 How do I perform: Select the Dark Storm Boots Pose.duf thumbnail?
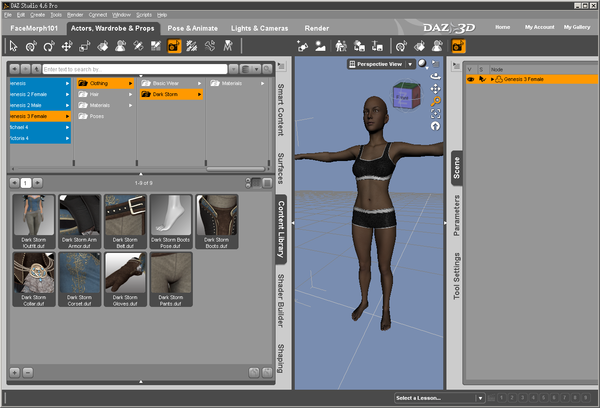[x=171, y=222]
